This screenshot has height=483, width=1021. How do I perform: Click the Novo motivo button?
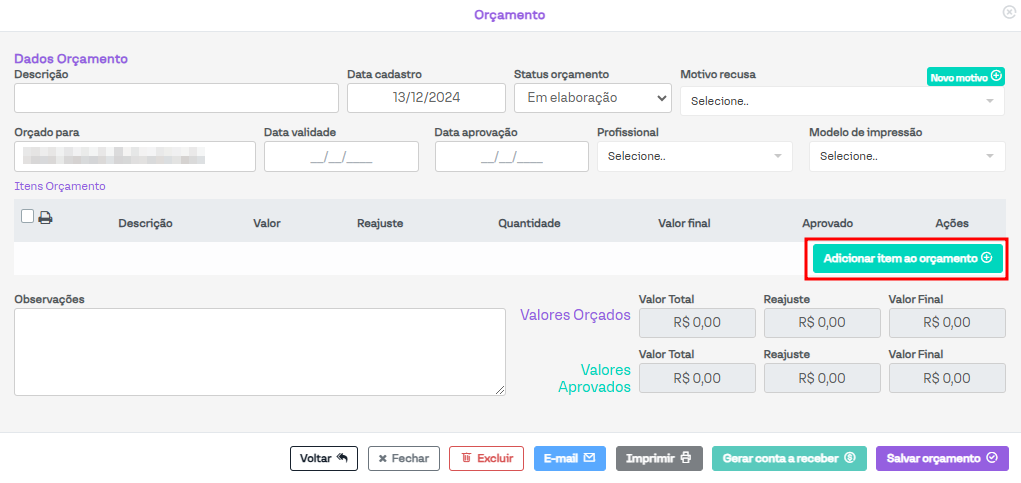(965, 77)
